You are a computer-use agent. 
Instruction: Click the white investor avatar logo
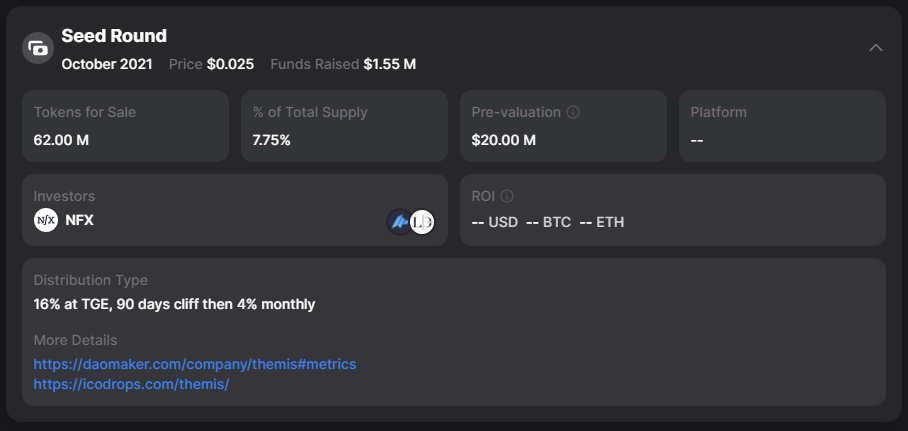pos(422,222)
